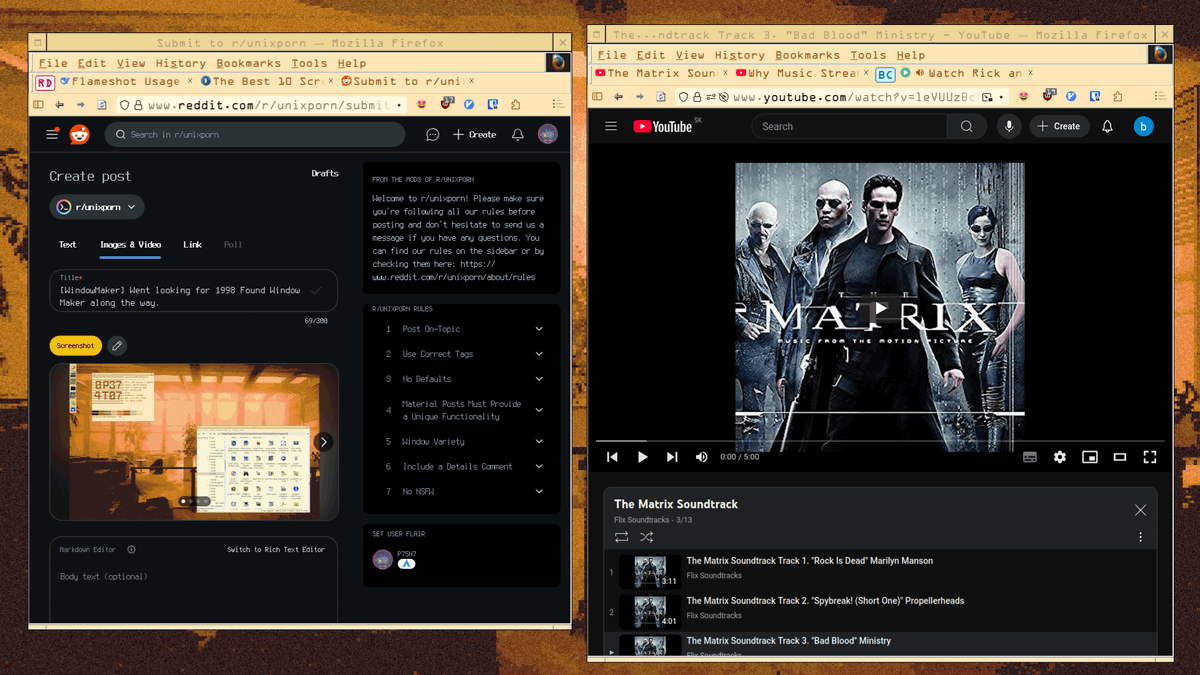Toggle subtitles on the video player

pos(1030,457)
